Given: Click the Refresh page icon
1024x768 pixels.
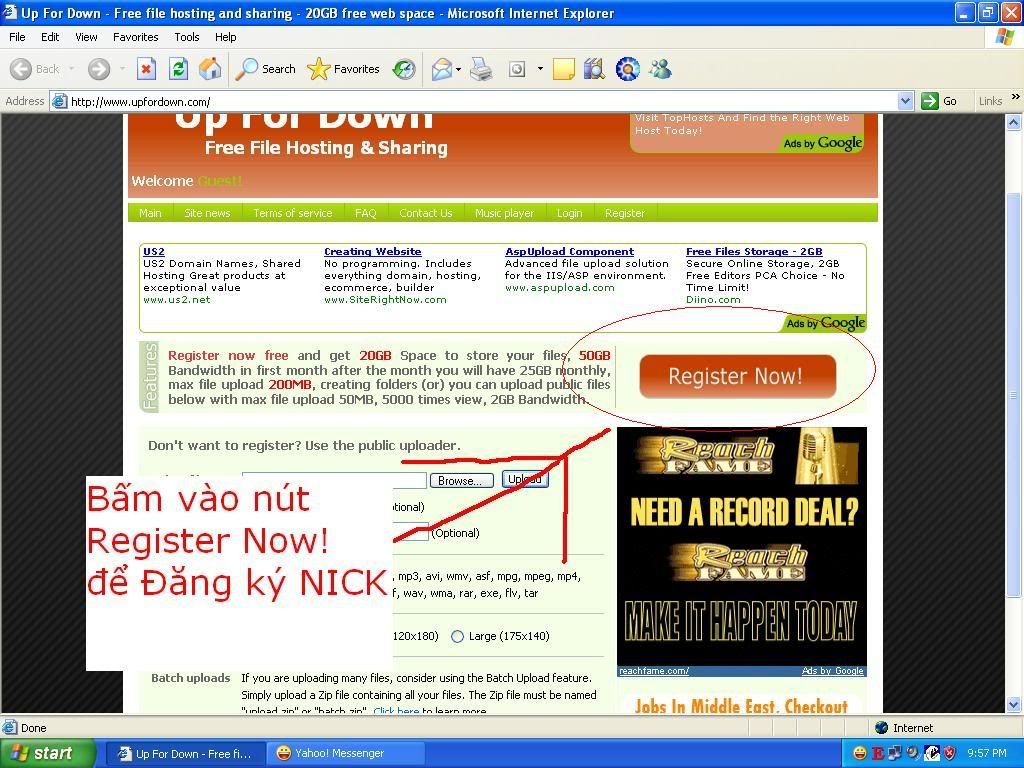Looking at the screenshot, I should [178, 69].
